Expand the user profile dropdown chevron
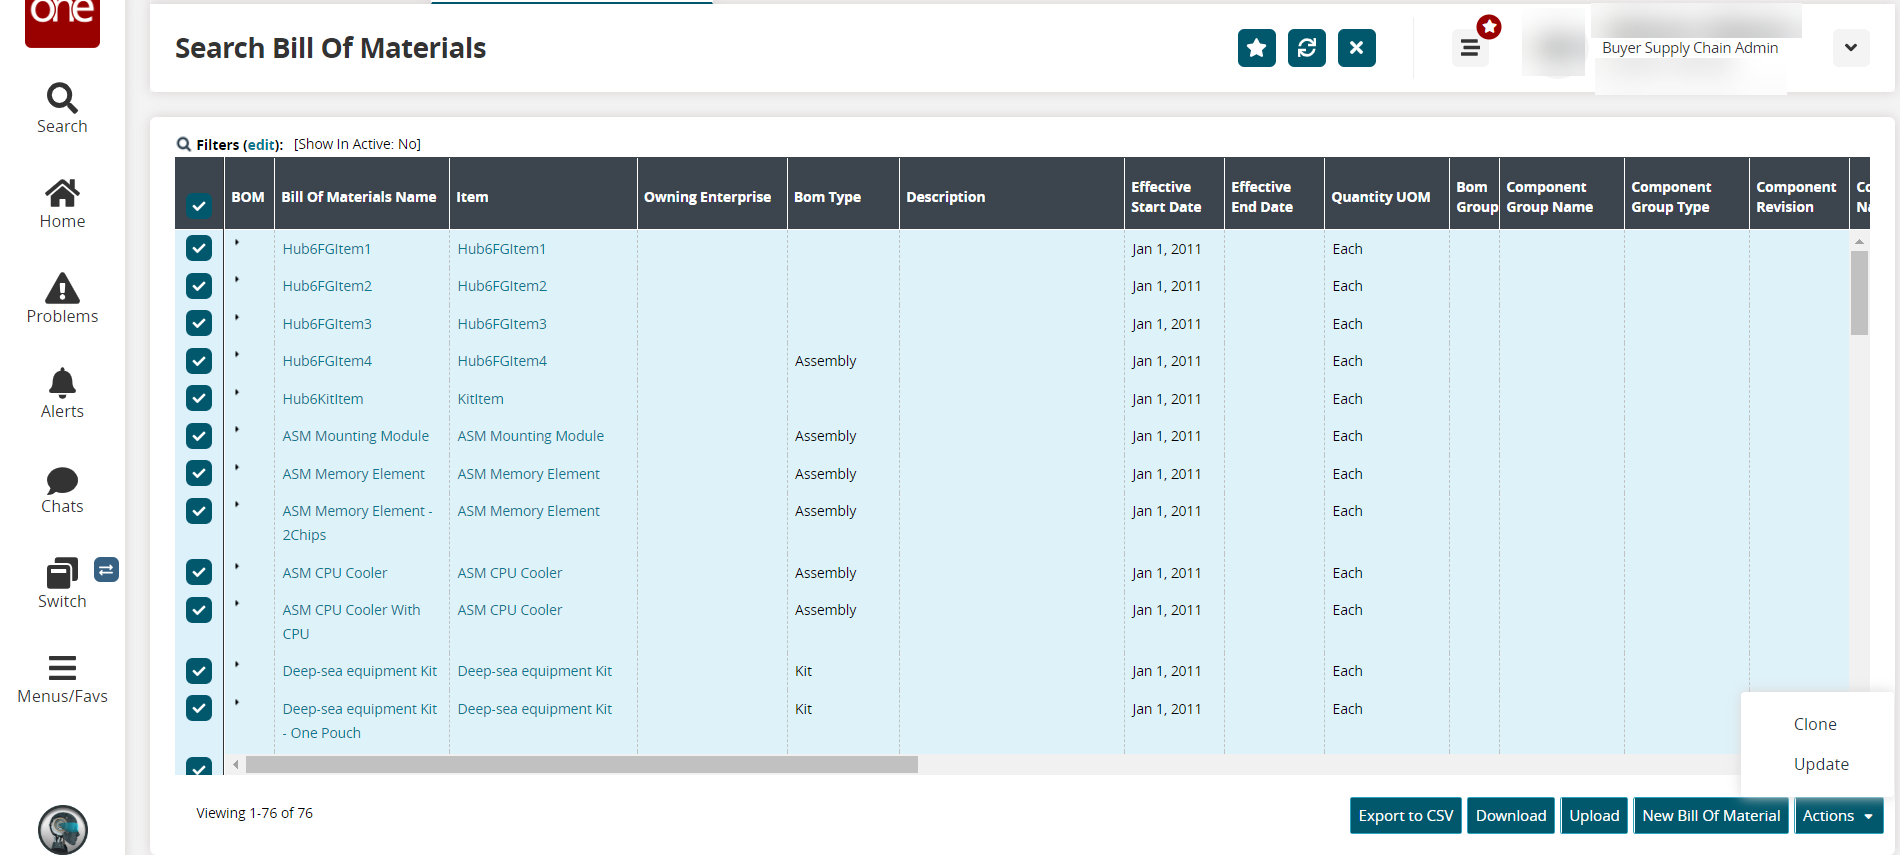Image resolution: width=1900 pixels, height=855 pixels. [x=1851, y=48]
